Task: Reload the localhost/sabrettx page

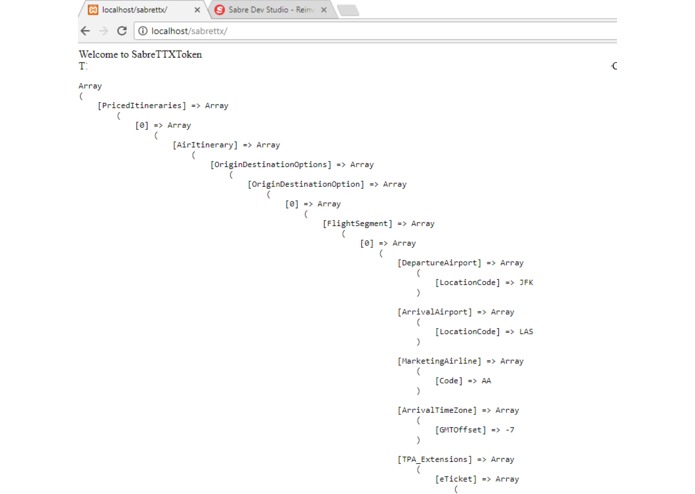Action: [x=122, y=31]
